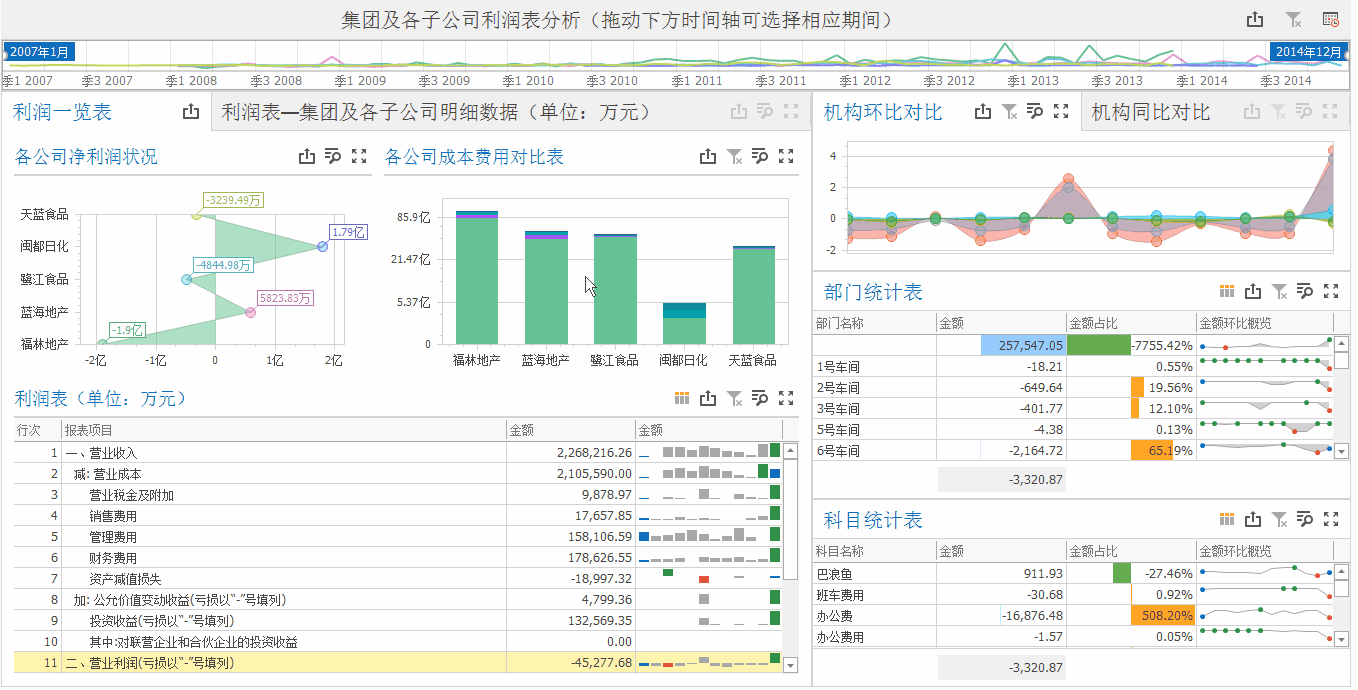The width and height of the screenshot is (1358, 690).
Task: Switch to 利润一览表 tab
Action: 62,113
